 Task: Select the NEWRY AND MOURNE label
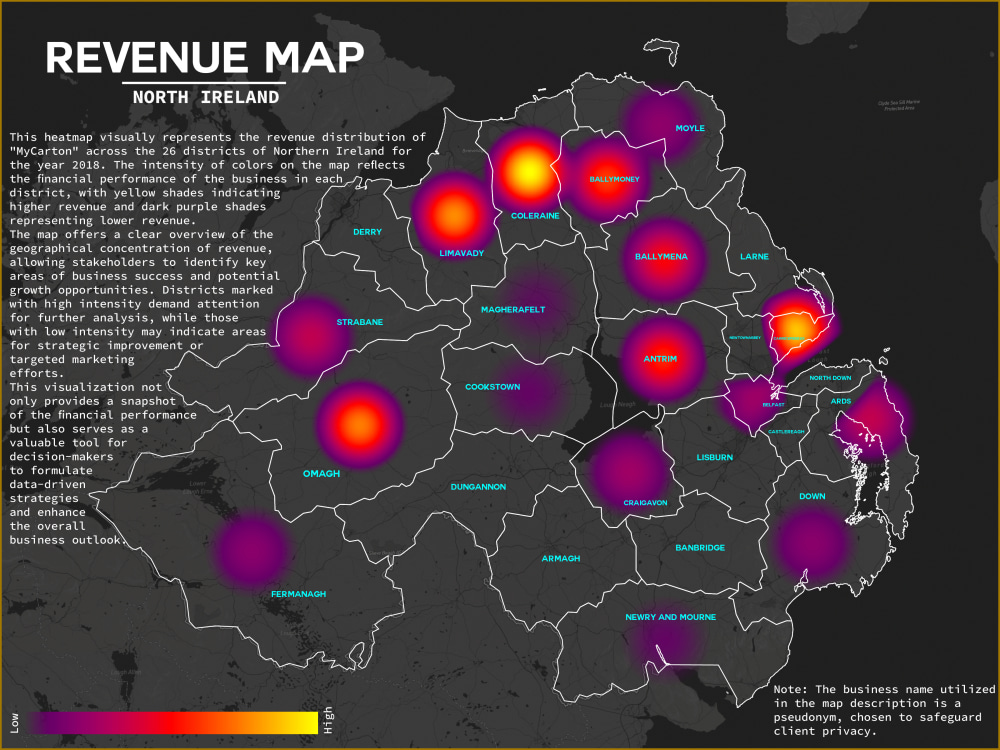[x=670, y=617]
